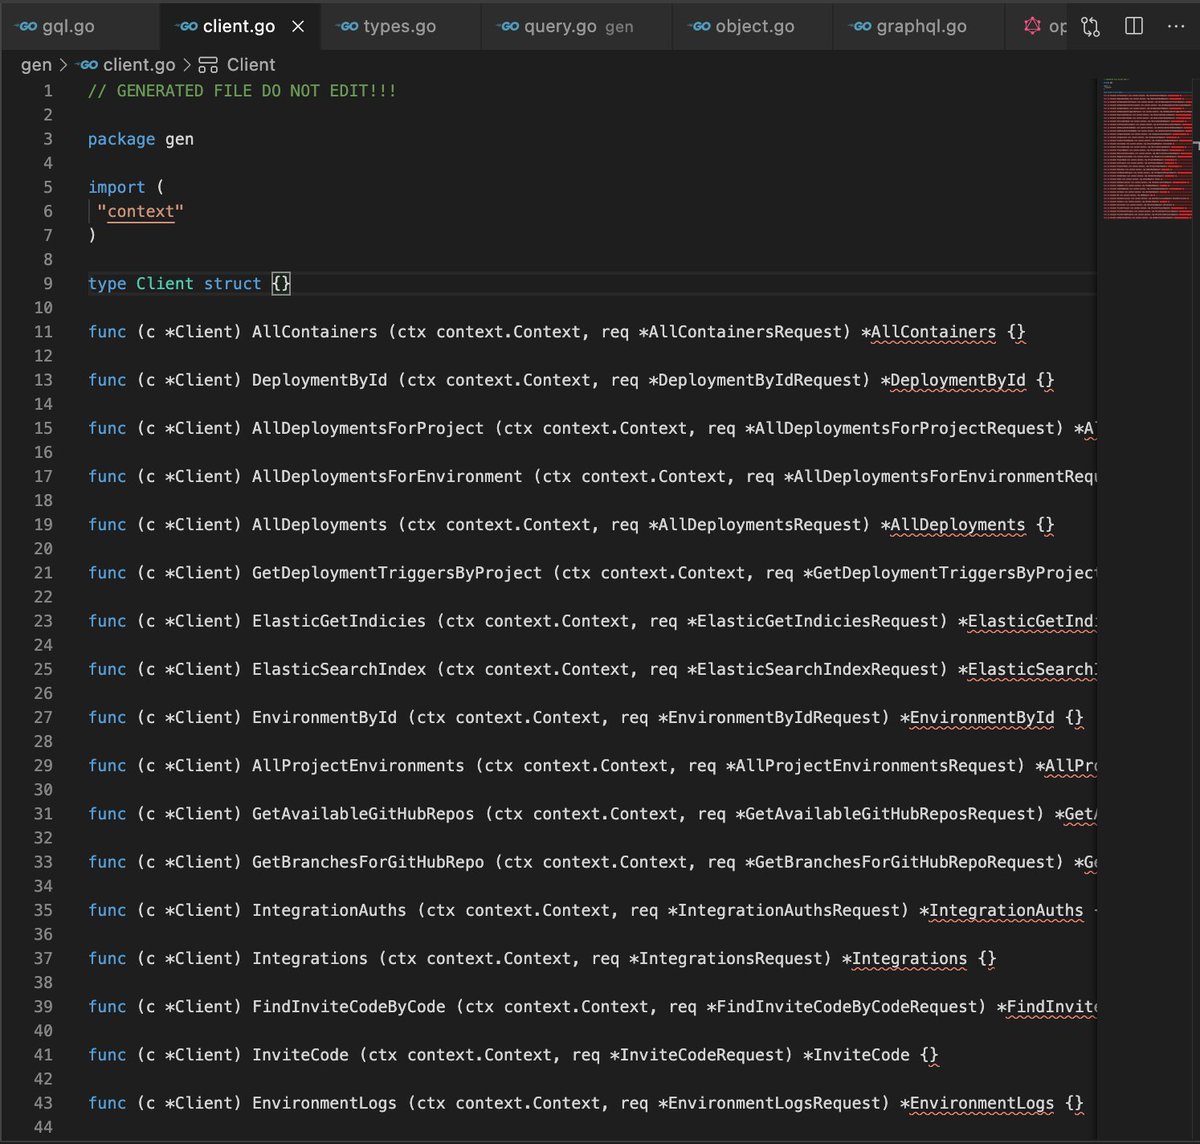This screenshot has height=1144, width=1200.
Task: Click the AllDeploymentsForProject method name
Action: click(368, 428)
